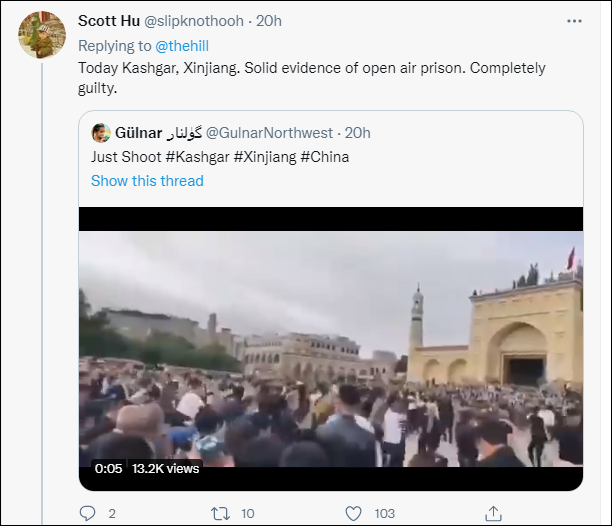Screen dimensions: 612x526
Task: Click Scott Hu's profile avatar
Action: pyautogui.click(x=42, y=36)
